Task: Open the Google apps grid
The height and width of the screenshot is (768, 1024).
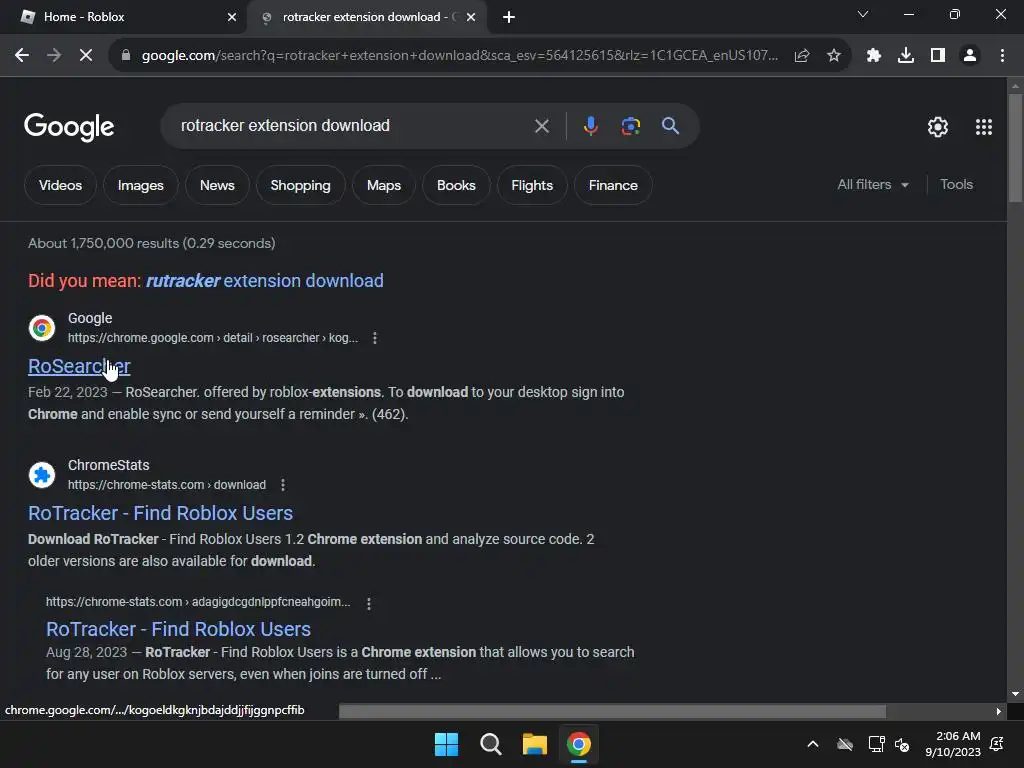Action: pos(984,127)
